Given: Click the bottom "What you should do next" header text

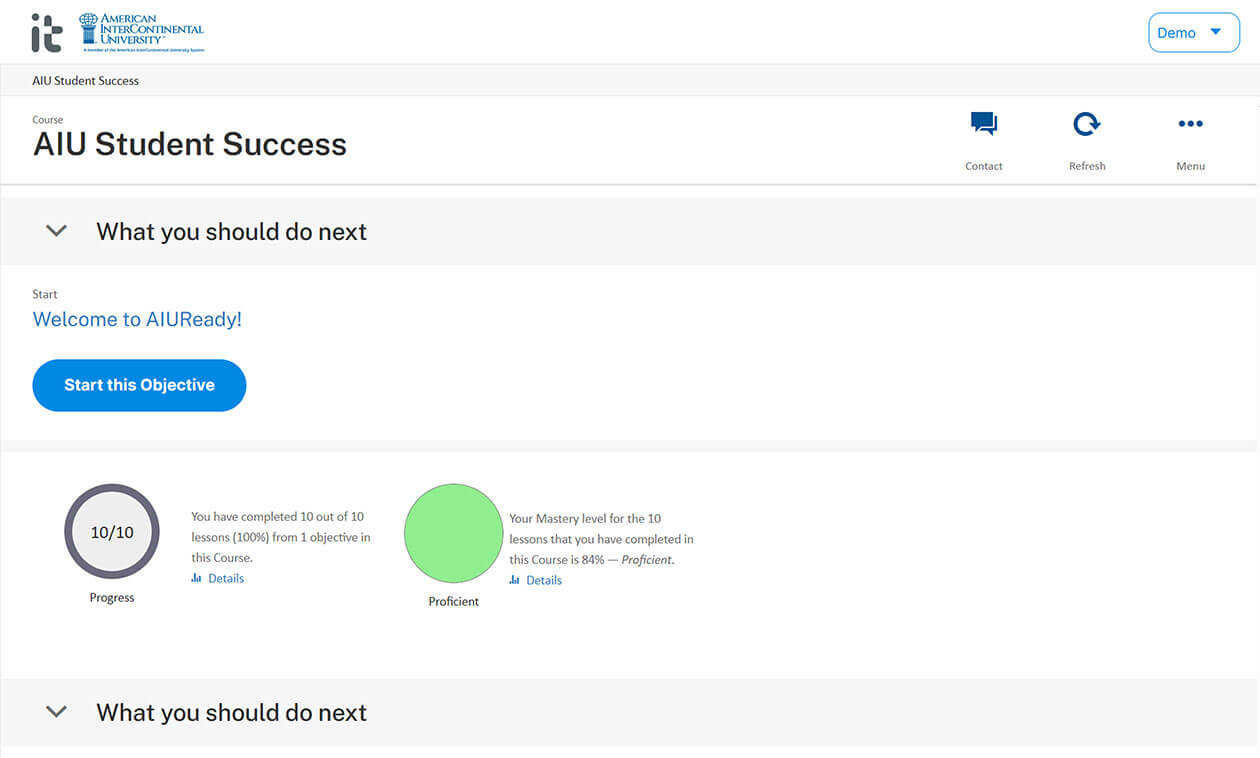Looking at the screenshot, I should pyautogui.click(x=231, y=712).
